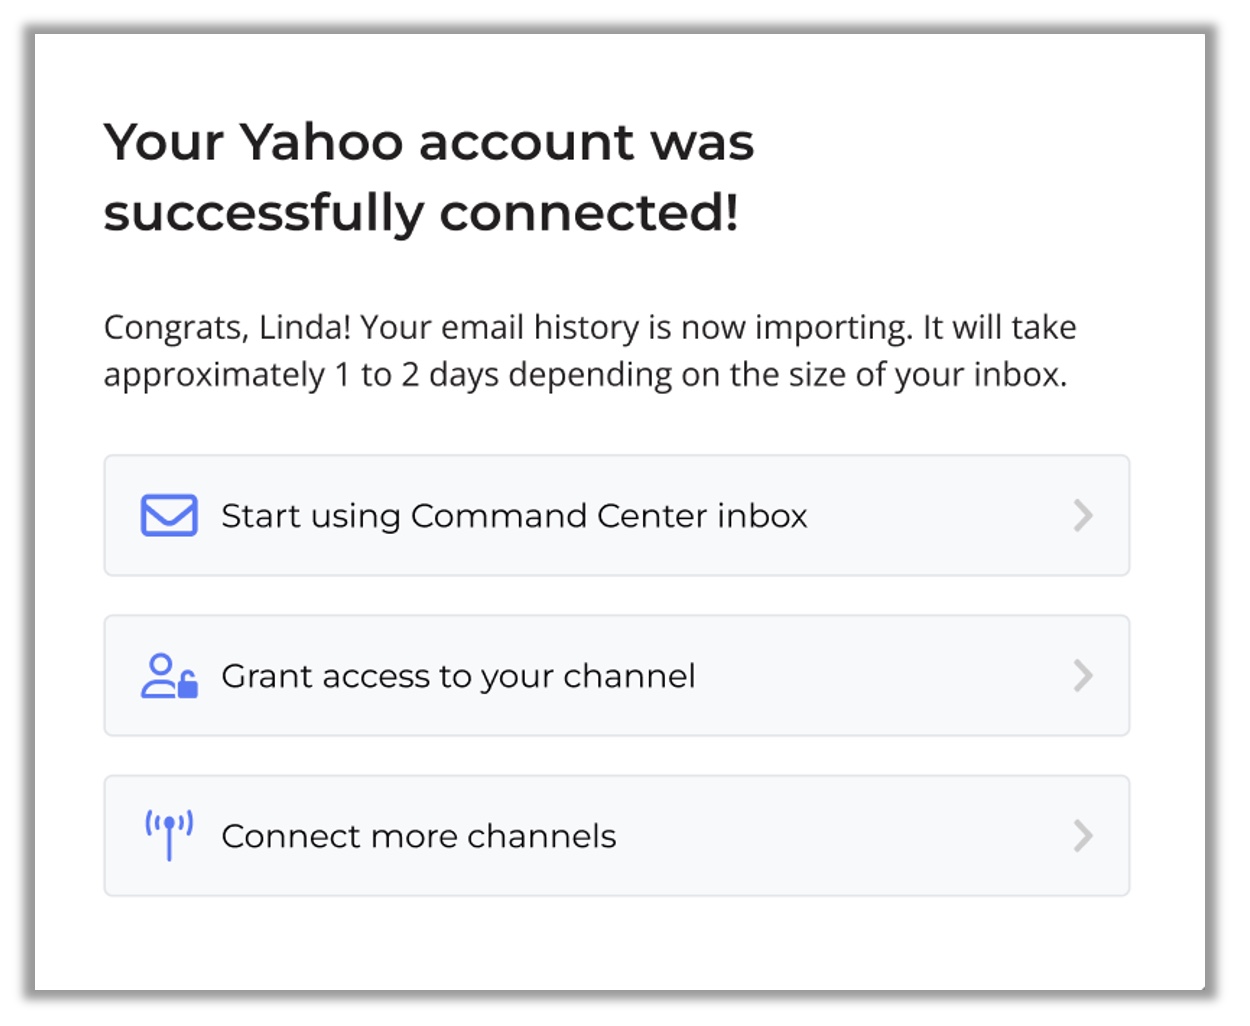Click the small padlock on the user icon

[188, 685]
